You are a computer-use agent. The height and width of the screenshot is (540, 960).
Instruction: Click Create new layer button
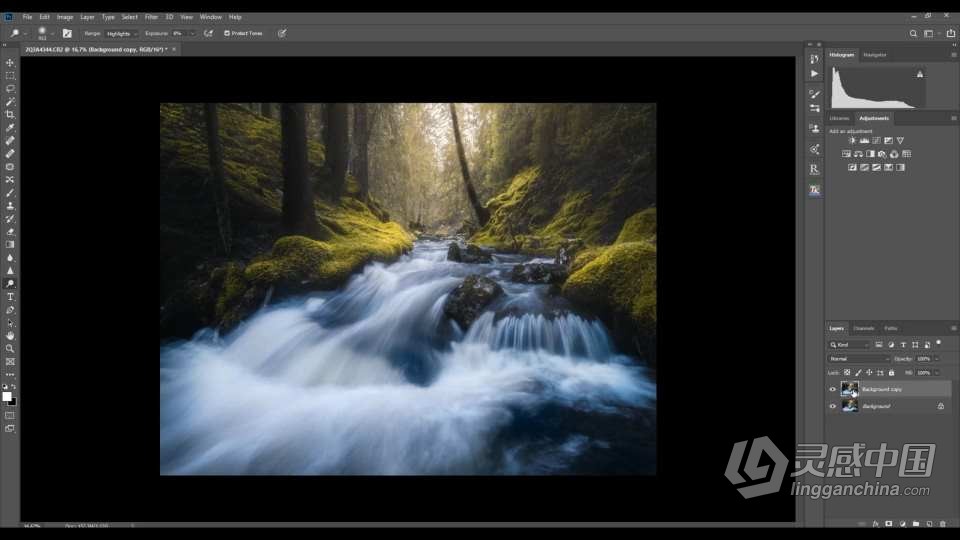(929, 524)
